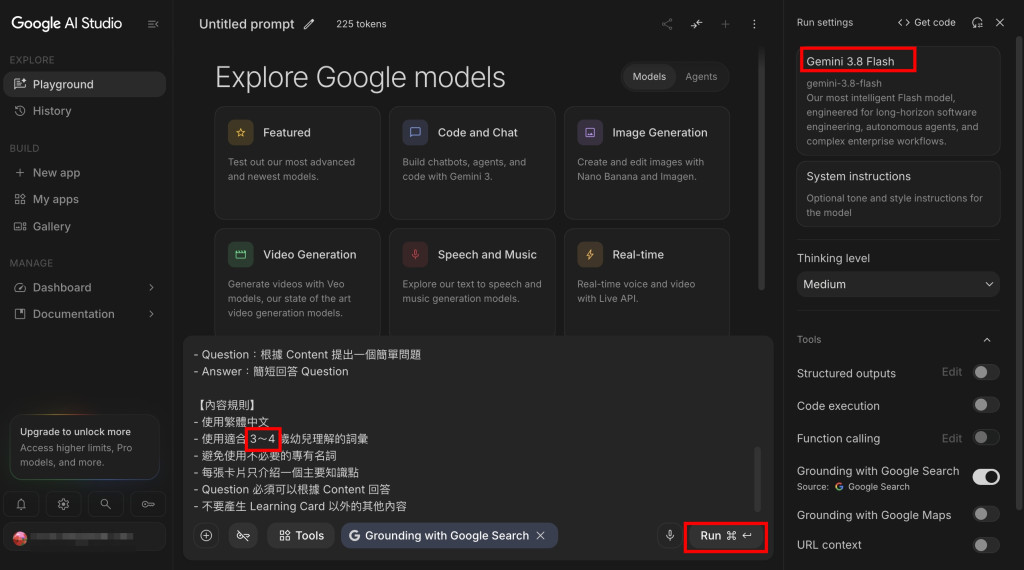
Task: Edit Structured outputs settings
Action: (x=952, y=372)
